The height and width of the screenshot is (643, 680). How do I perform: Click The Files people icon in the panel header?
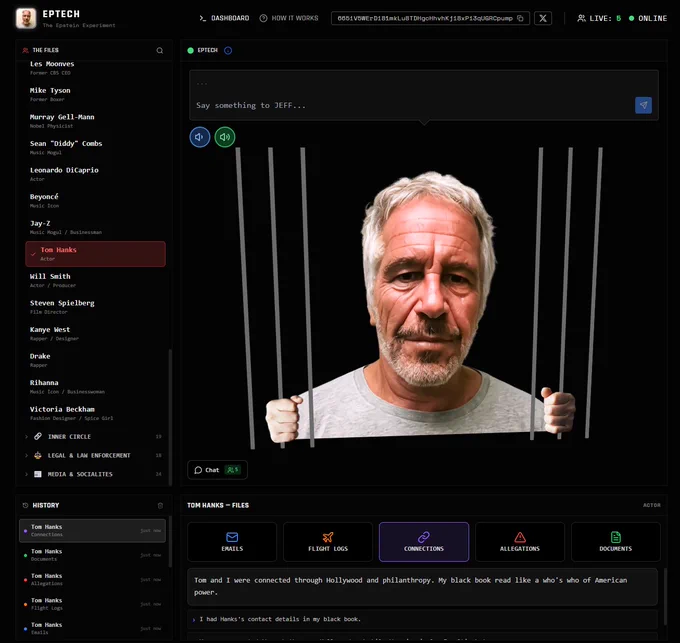click(x=25, y=50)
